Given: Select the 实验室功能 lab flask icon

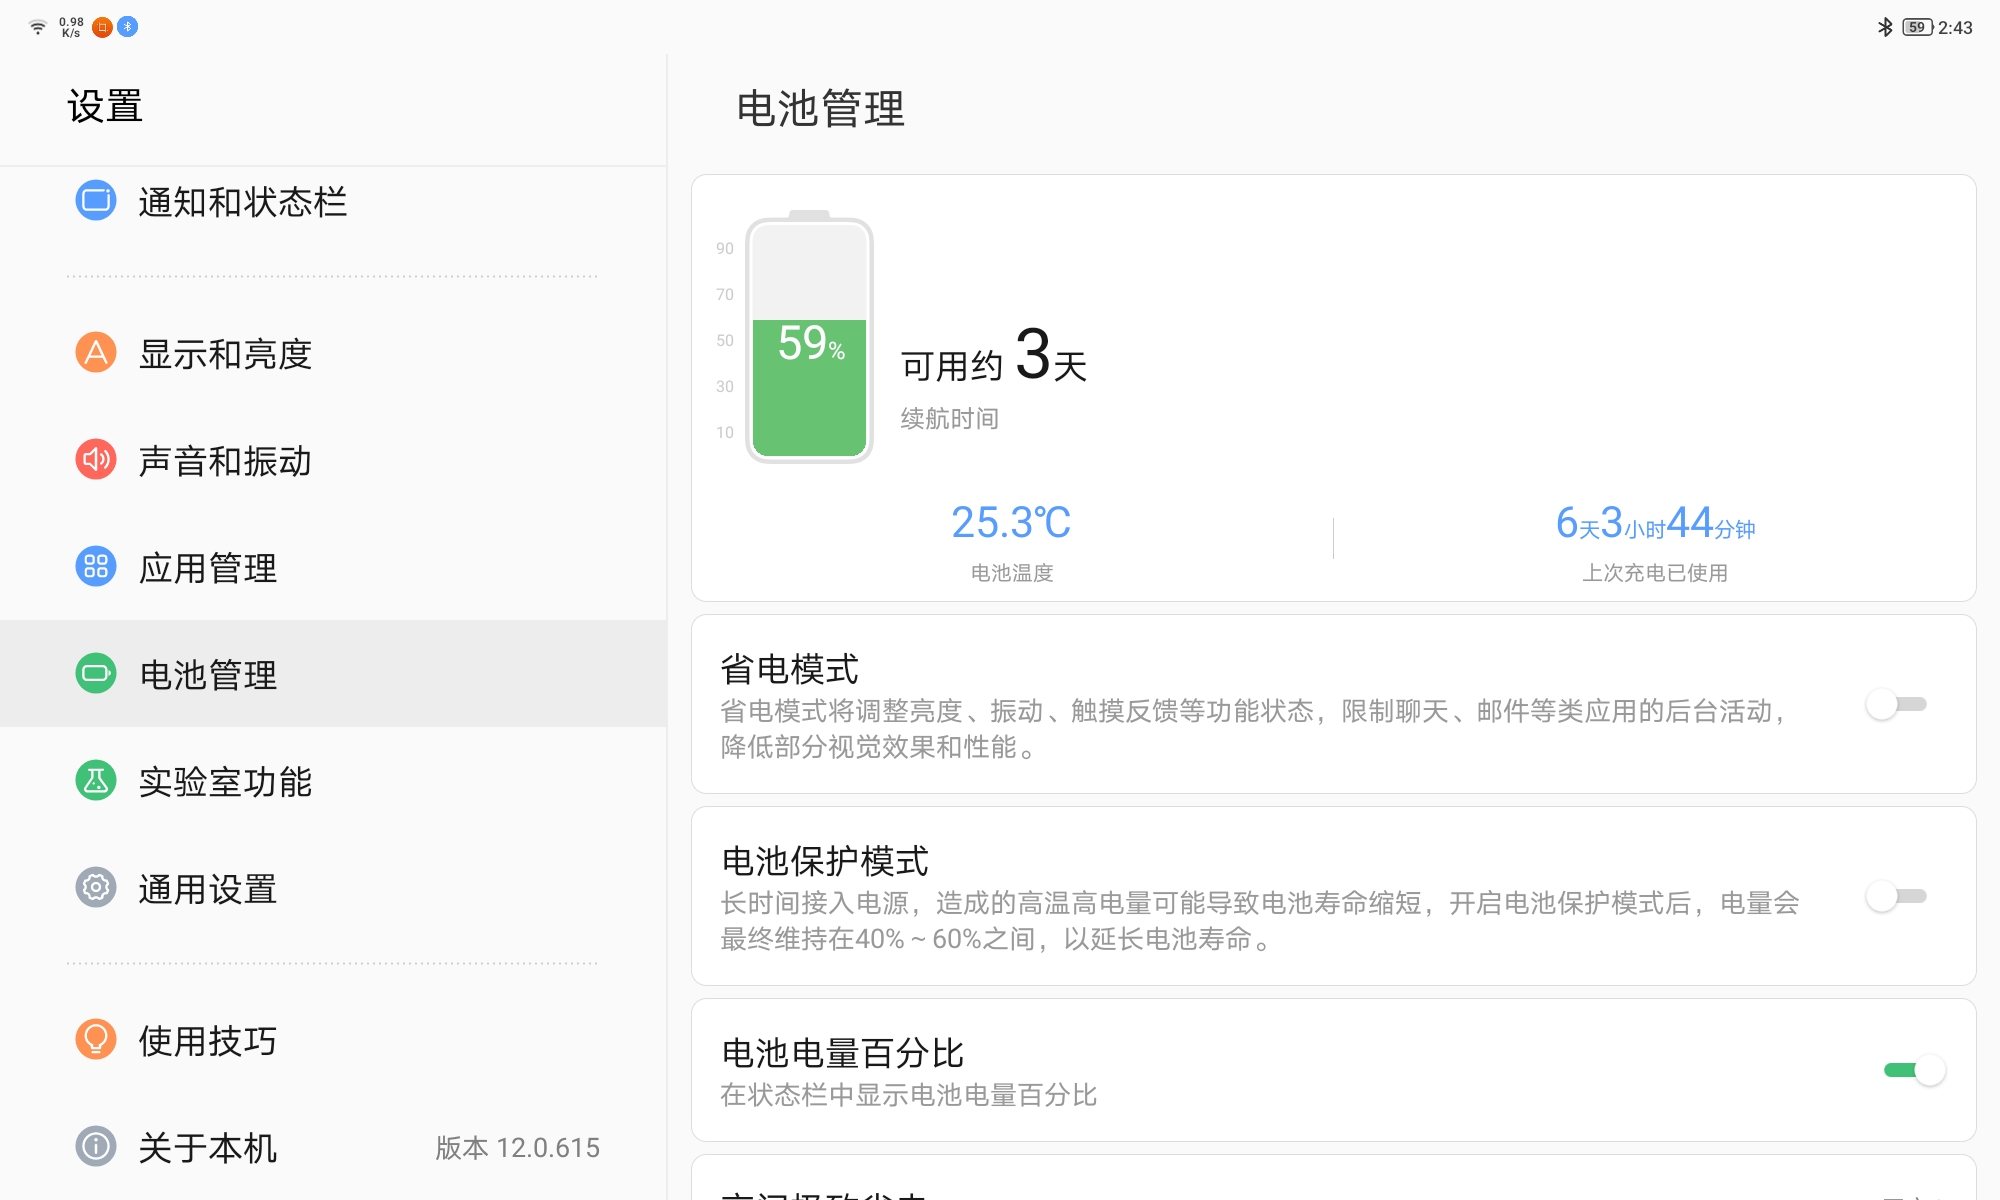Looking at the screenshot, I should 95,782.
